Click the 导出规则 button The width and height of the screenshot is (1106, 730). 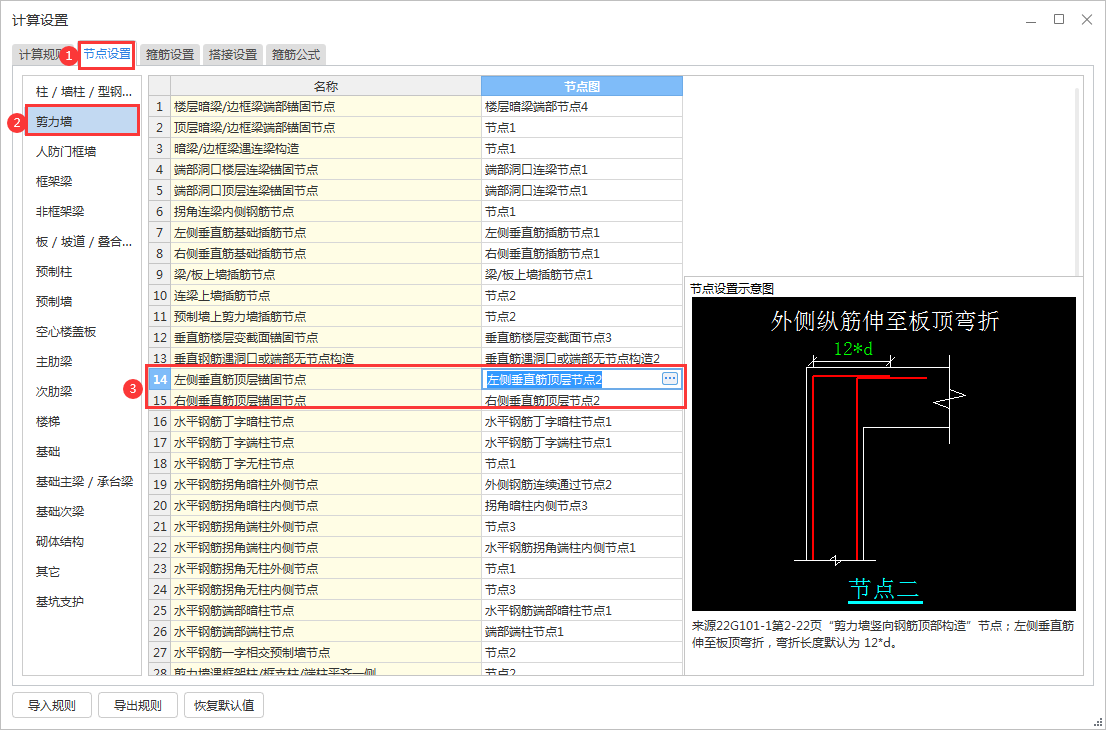point(138,705)
